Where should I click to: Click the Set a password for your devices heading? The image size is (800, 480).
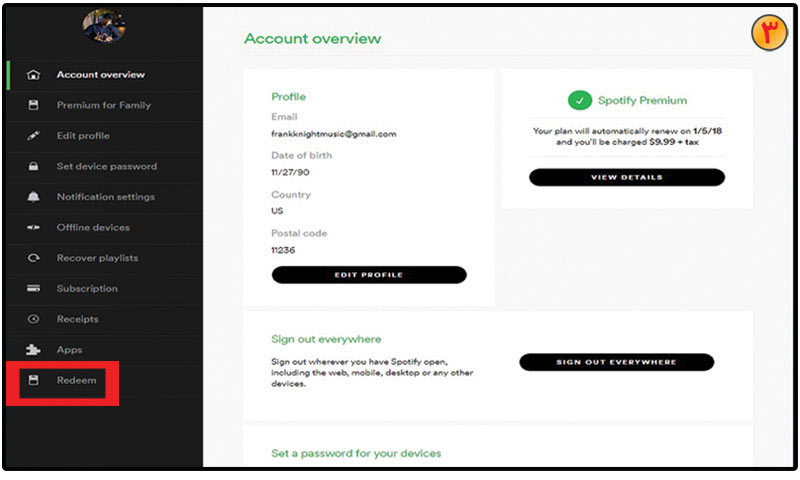(x=356, y=453)
